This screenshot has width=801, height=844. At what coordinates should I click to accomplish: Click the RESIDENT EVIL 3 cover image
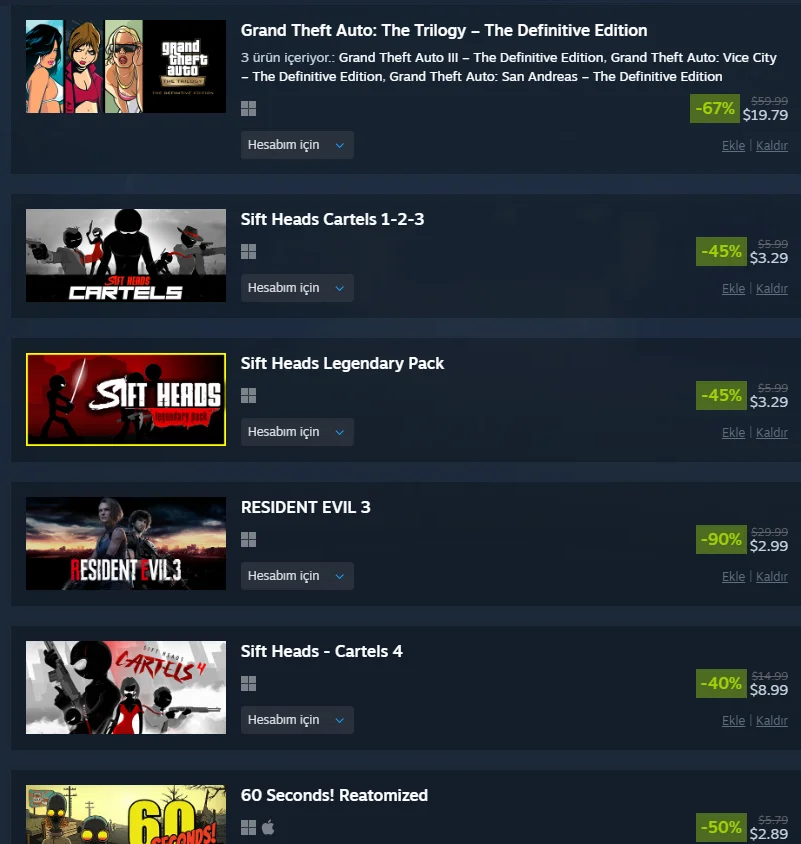pyautogui.click(x=126, y=543)
